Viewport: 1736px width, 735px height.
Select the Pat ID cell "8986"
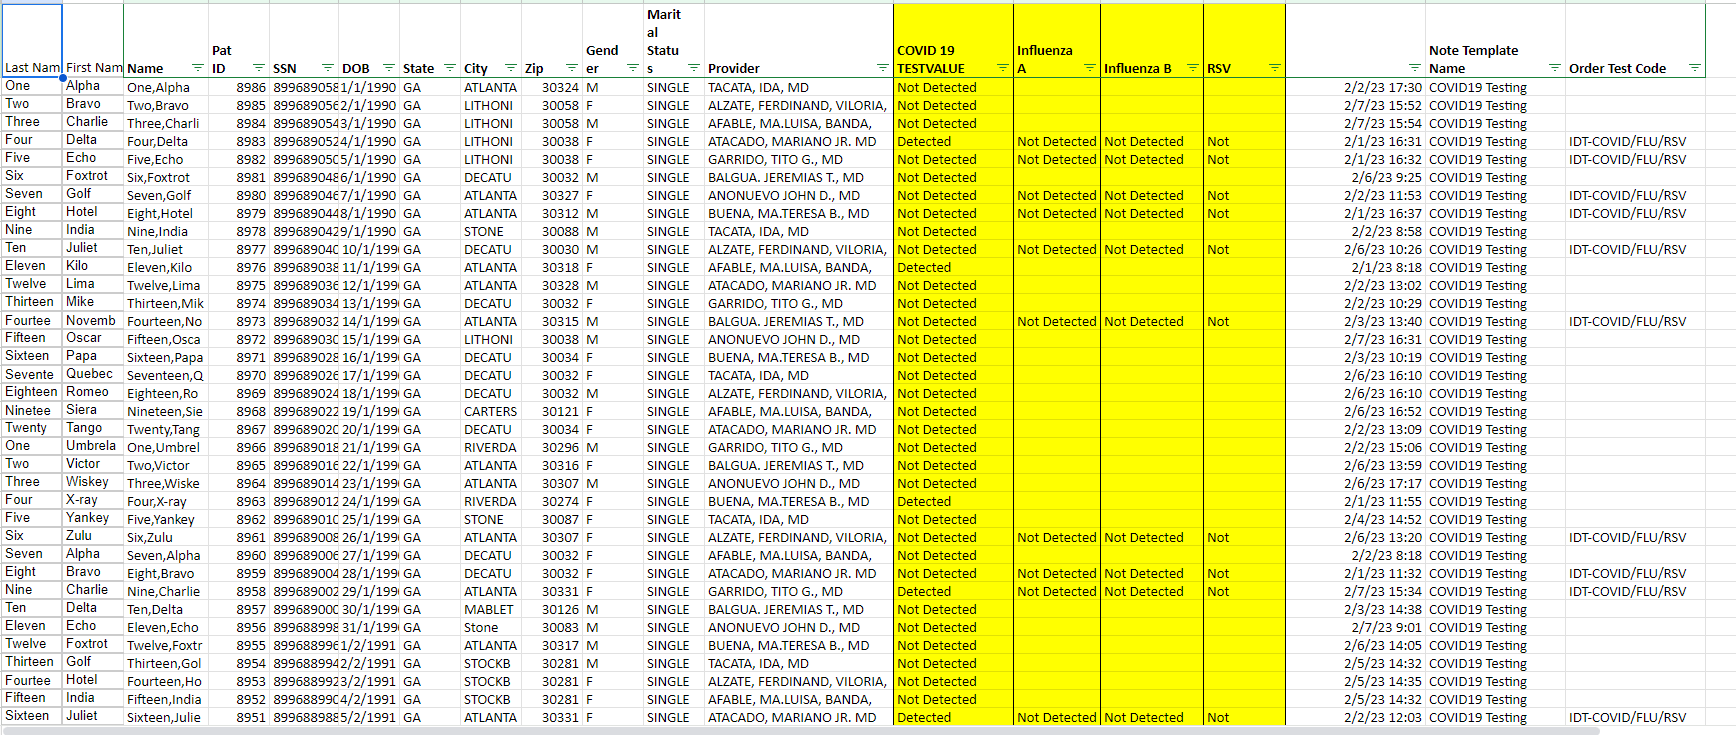[x=239, y=87]
